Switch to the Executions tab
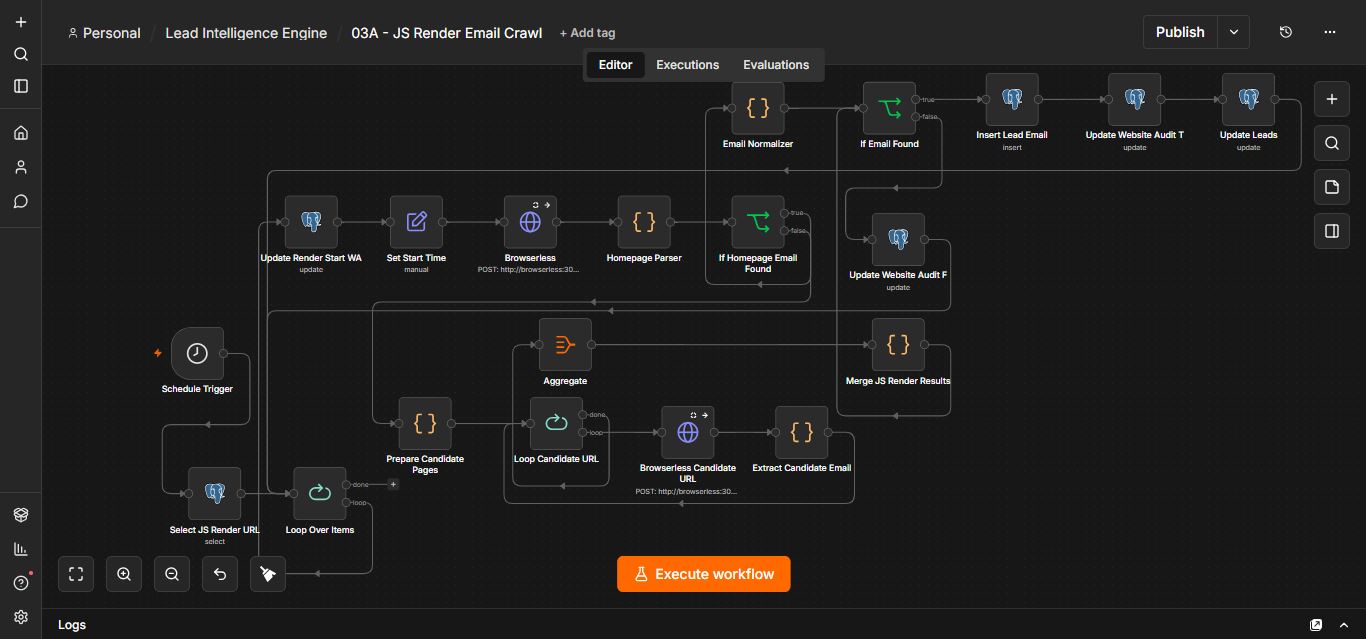Viewport: 1366px width, 639px height. coord(687,65)
